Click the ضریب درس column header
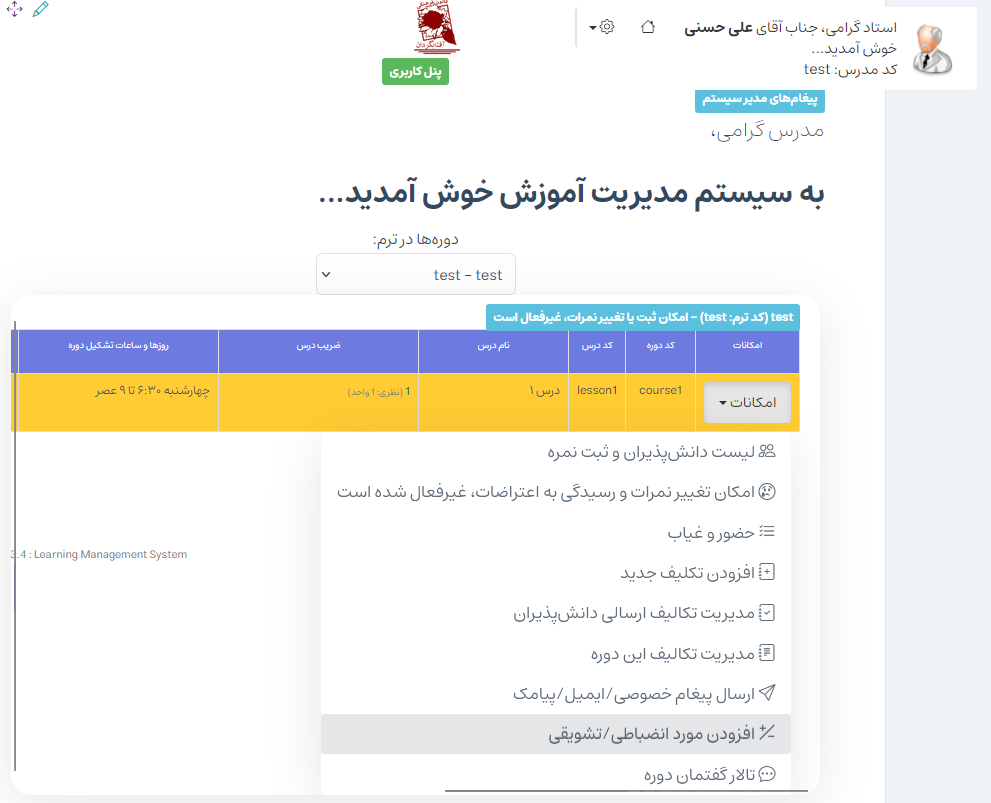The height and width of the screenshot is (803, 991). pyautogui.click(x=319, y=351)
